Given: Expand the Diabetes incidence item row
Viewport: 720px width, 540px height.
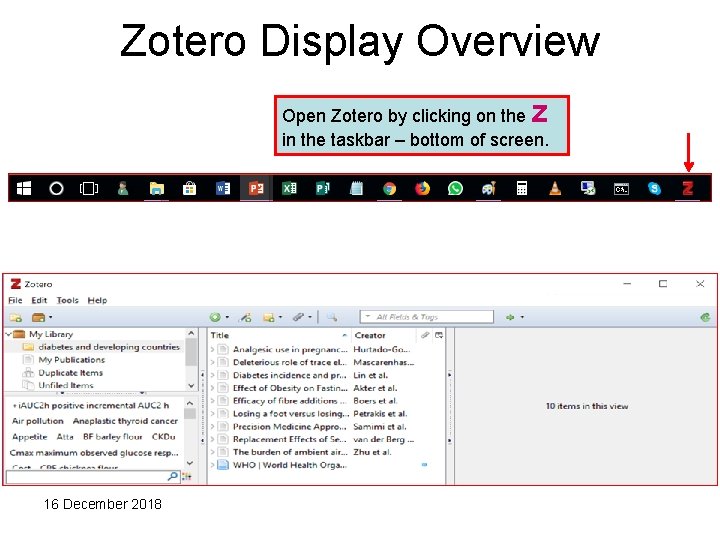Looking at the screenshot, I should point(213,375).
